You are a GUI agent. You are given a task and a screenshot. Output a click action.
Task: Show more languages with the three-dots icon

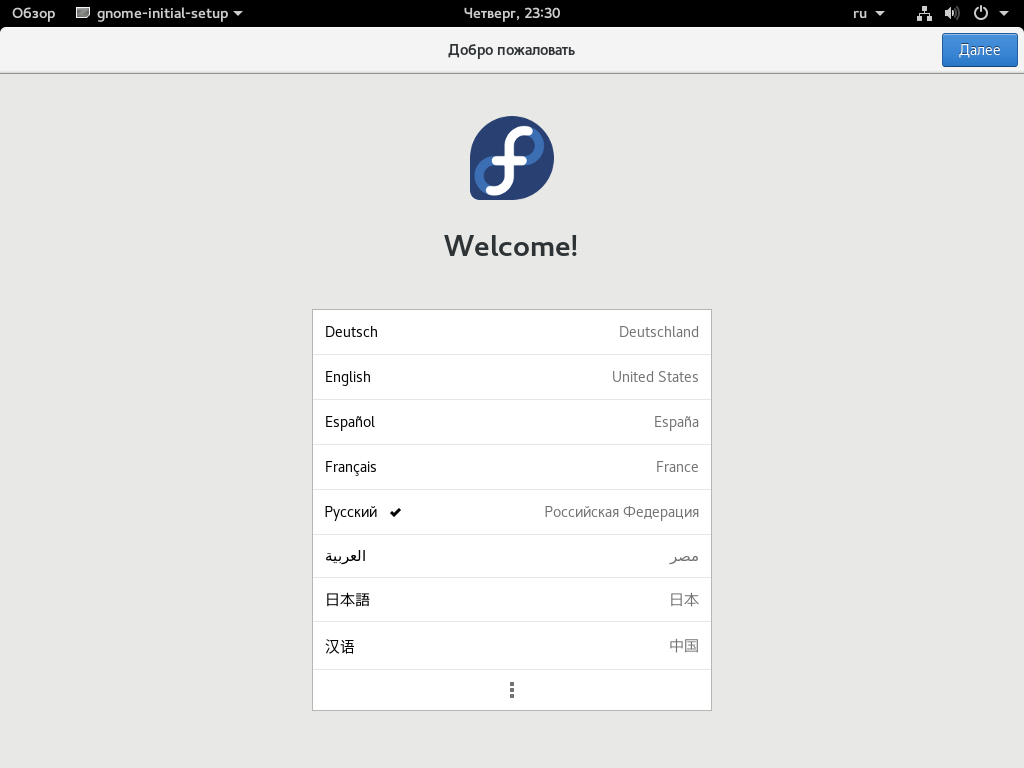click(512, 690)
